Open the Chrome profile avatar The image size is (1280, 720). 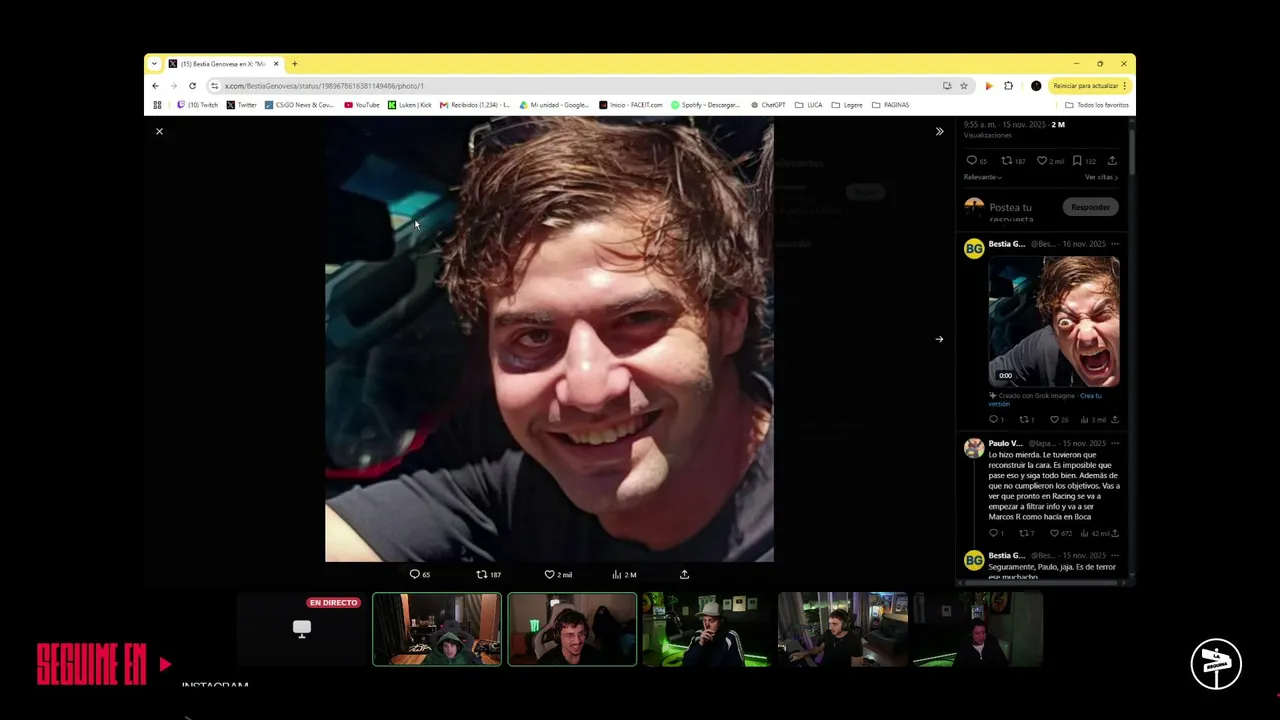(x=1036, y=86)
